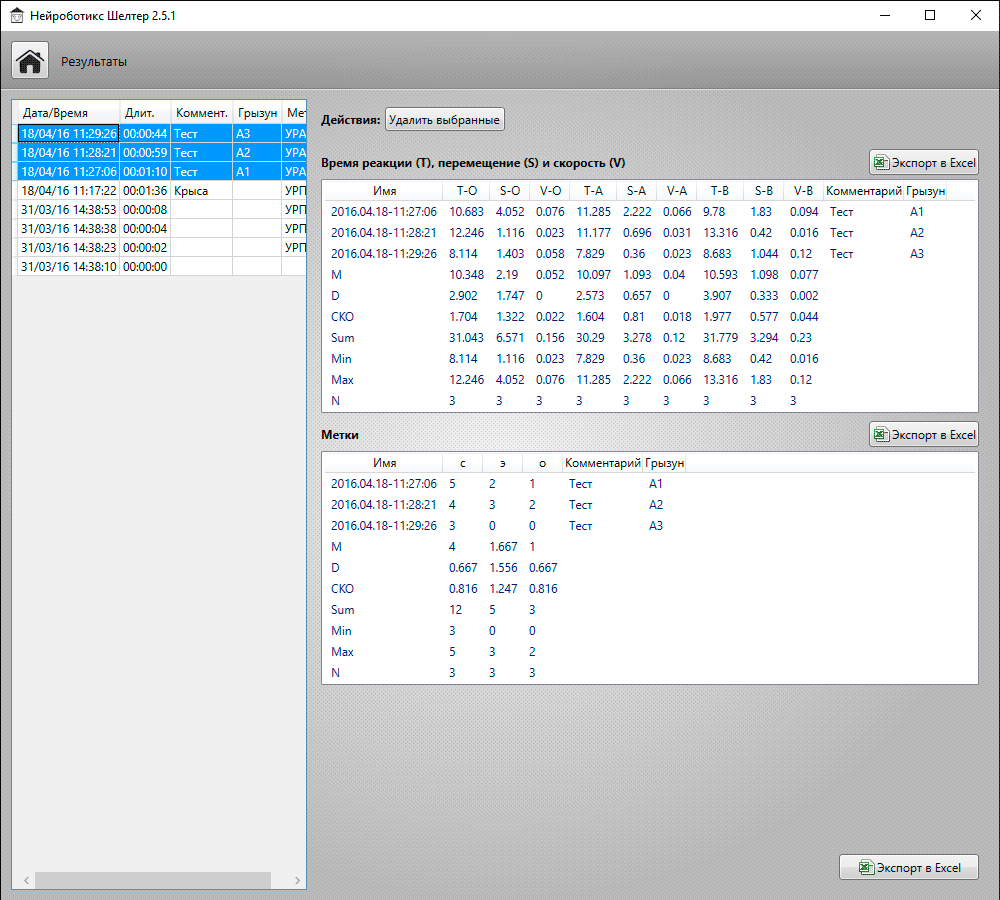Click the T-O column header

tap(466, 191)
